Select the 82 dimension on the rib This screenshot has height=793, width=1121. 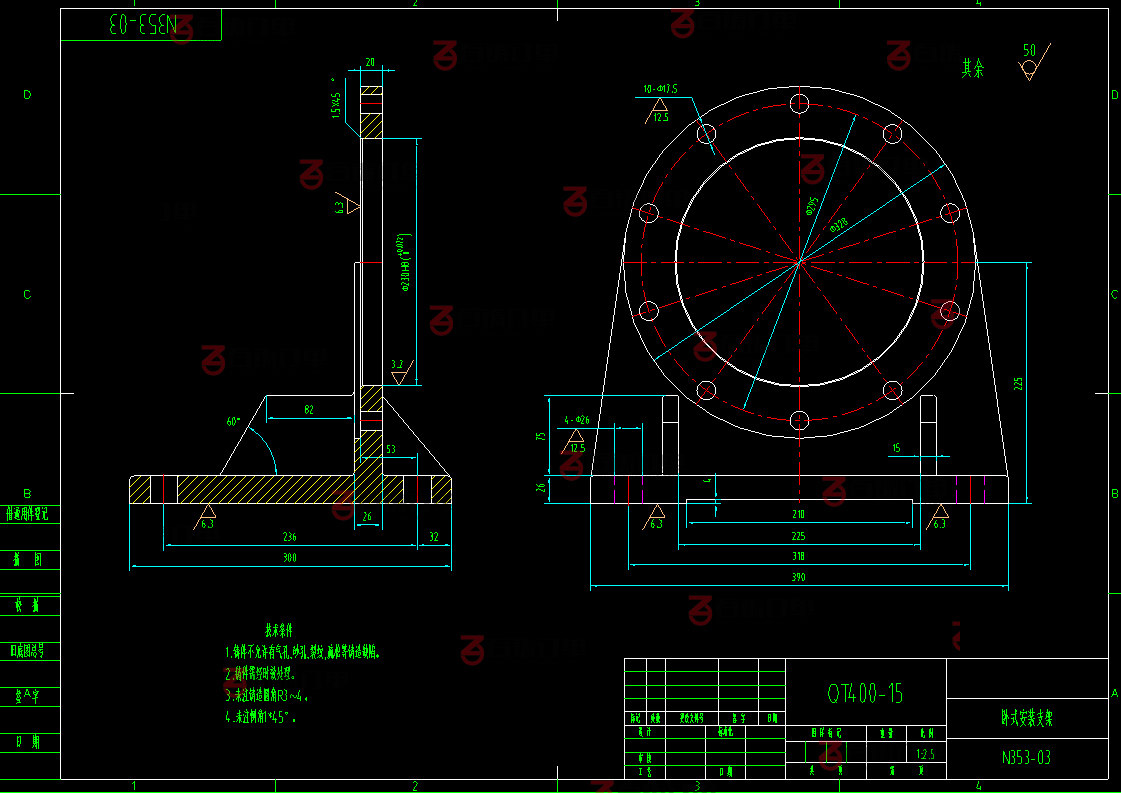[x=308, y=410]
